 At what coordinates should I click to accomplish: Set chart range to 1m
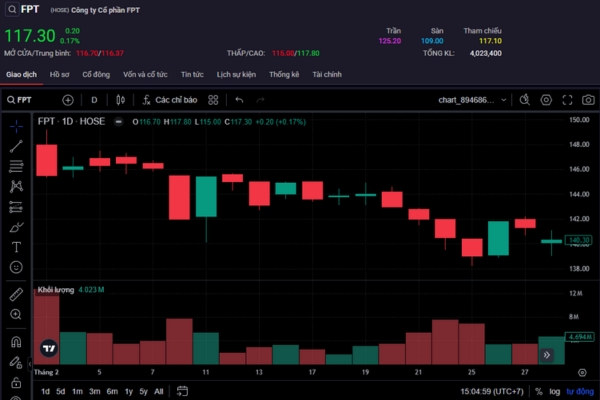tap(77, 391)
